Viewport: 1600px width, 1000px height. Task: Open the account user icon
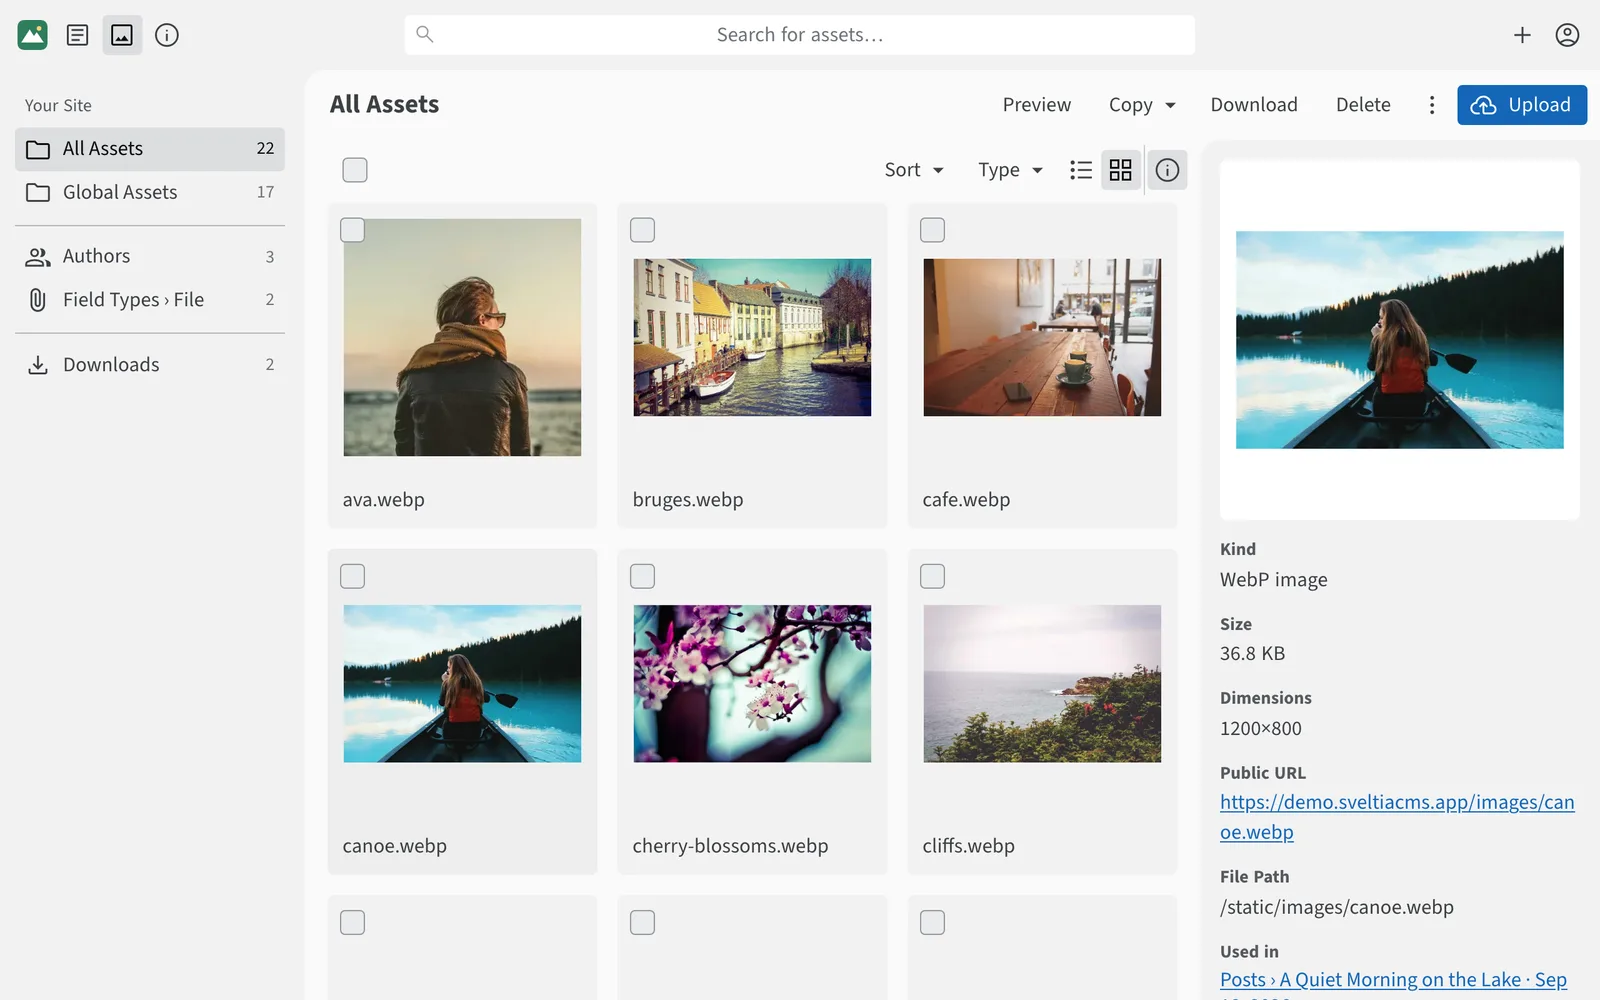pos(1567,35)
